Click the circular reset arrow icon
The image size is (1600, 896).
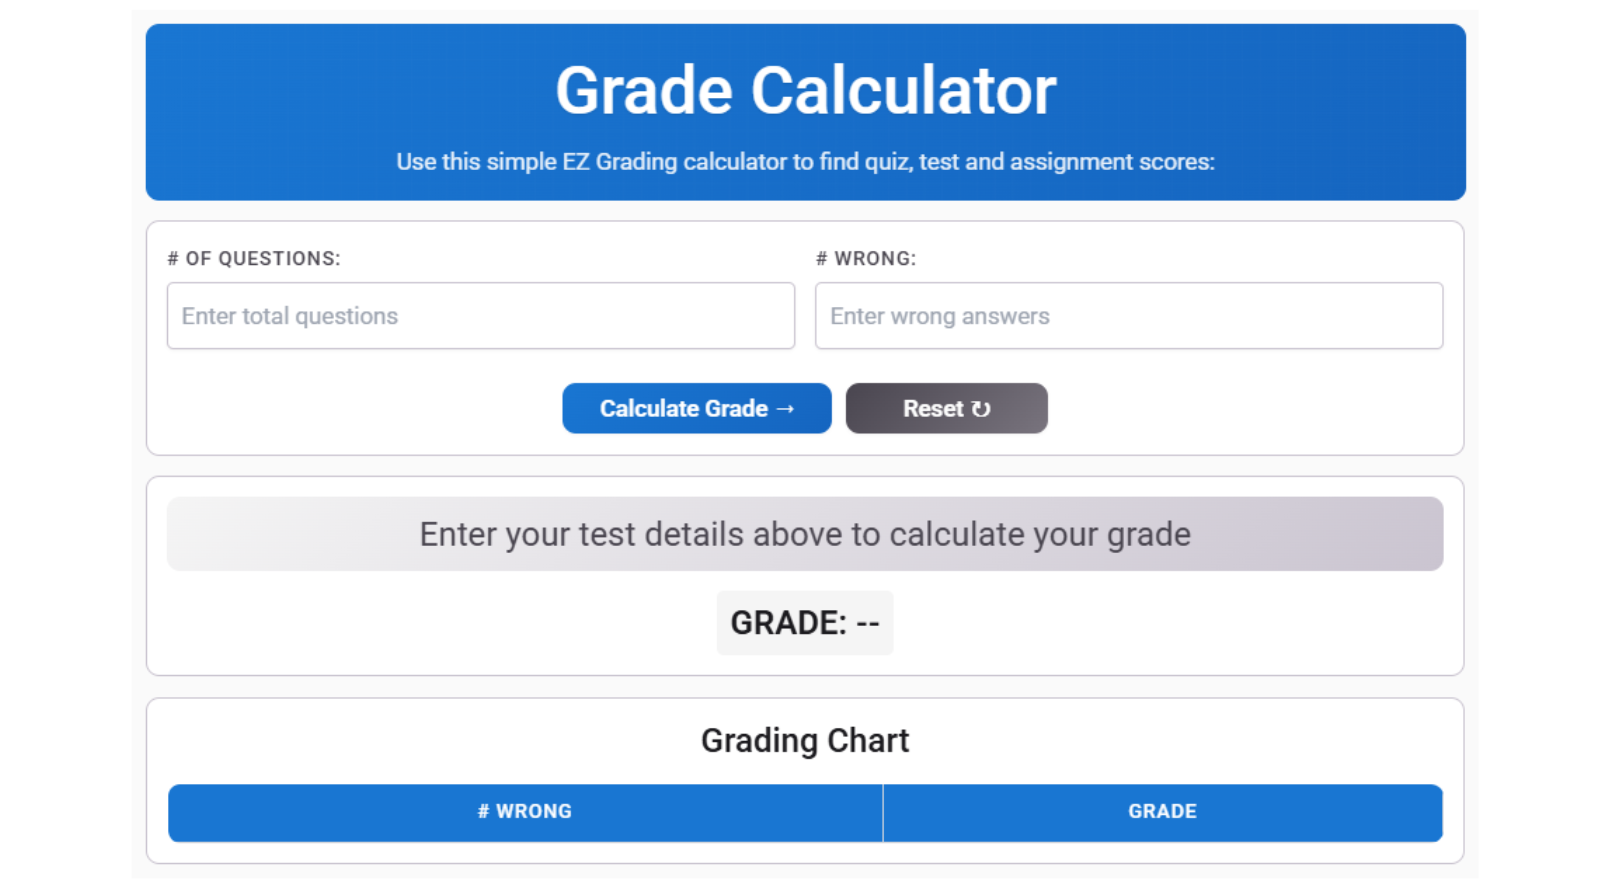coord(981,409)
